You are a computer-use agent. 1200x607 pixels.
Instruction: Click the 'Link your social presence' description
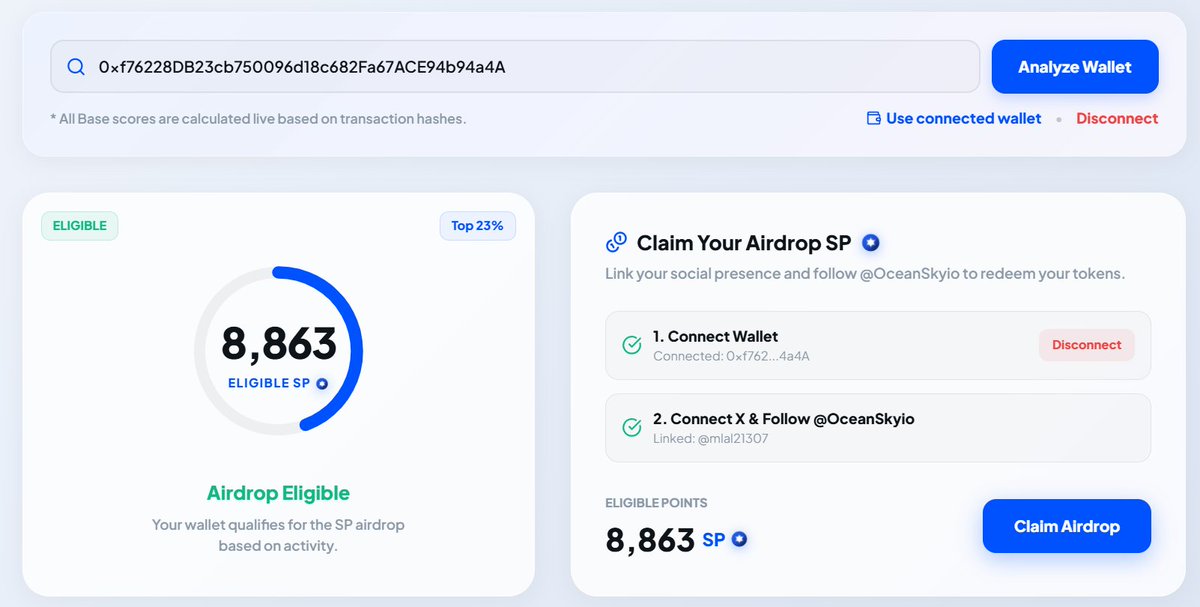coord(865,273)
